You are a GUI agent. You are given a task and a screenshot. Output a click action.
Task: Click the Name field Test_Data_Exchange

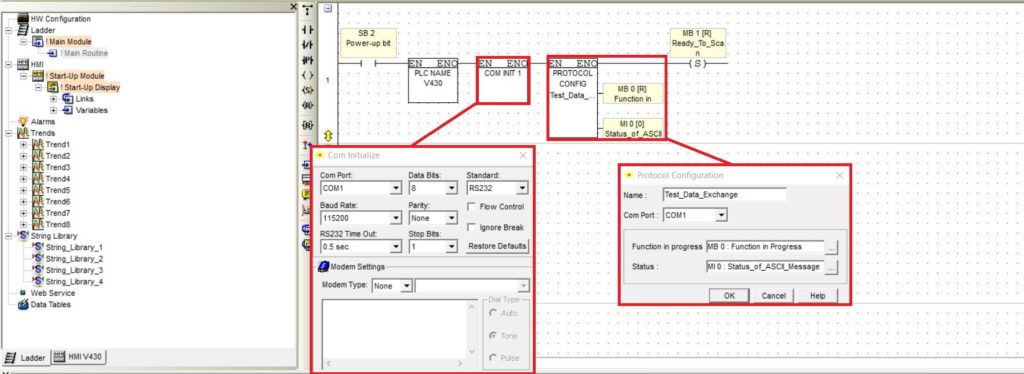tap(724, 194)
